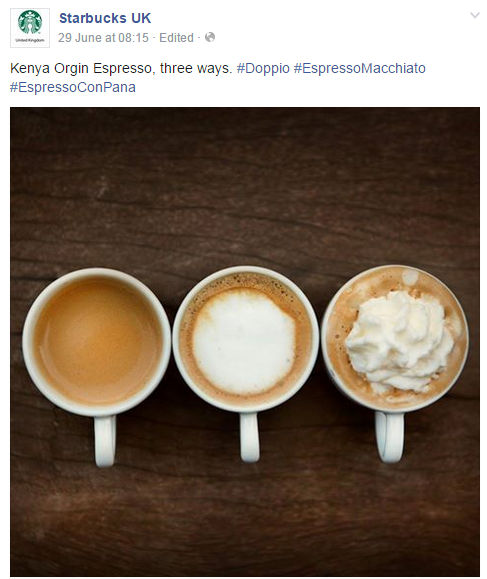
Task: View edit history via the Edited link
Action: click(176, 38)
